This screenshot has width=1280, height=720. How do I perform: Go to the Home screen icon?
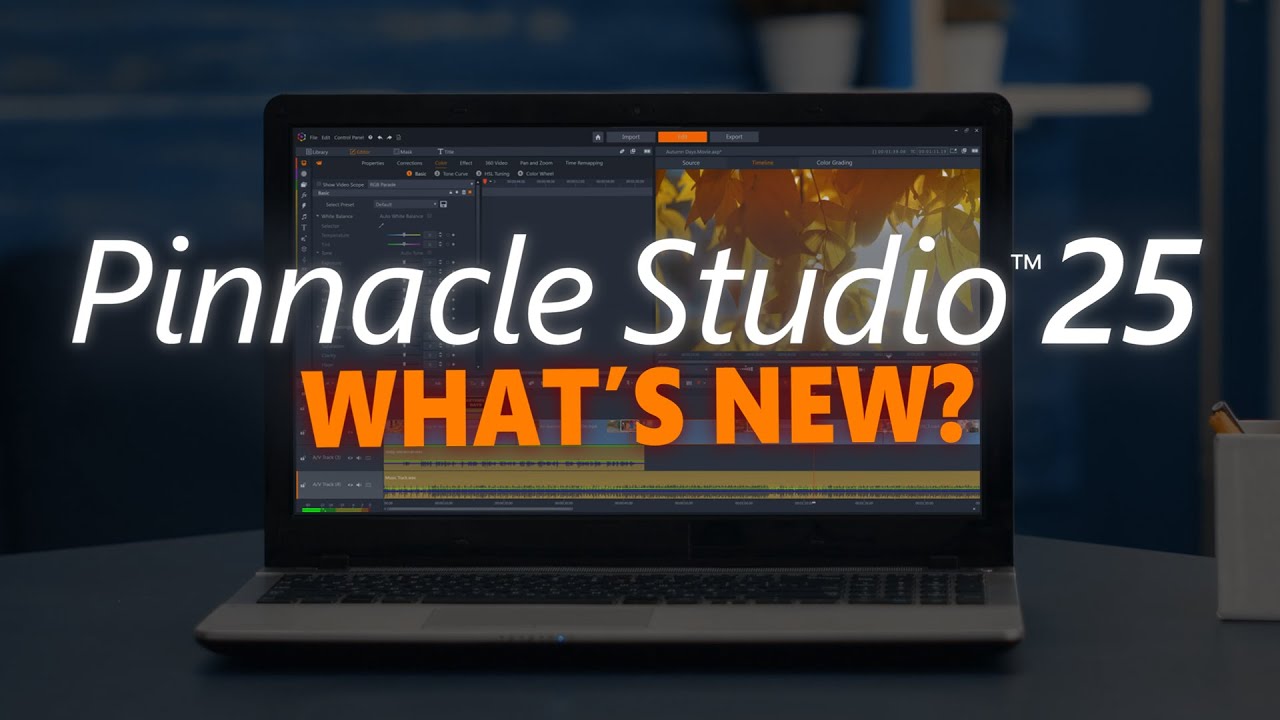click(598, 137)
